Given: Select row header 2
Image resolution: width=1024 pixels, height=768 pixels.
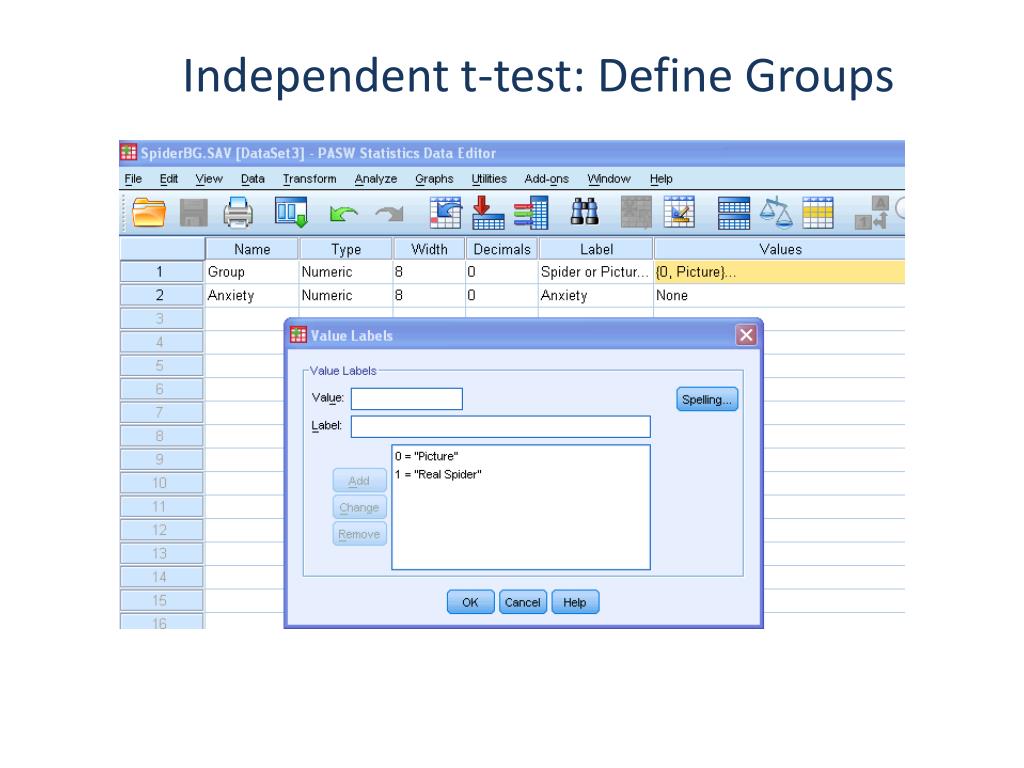Looking at the screenshot, I should (161, 295).
